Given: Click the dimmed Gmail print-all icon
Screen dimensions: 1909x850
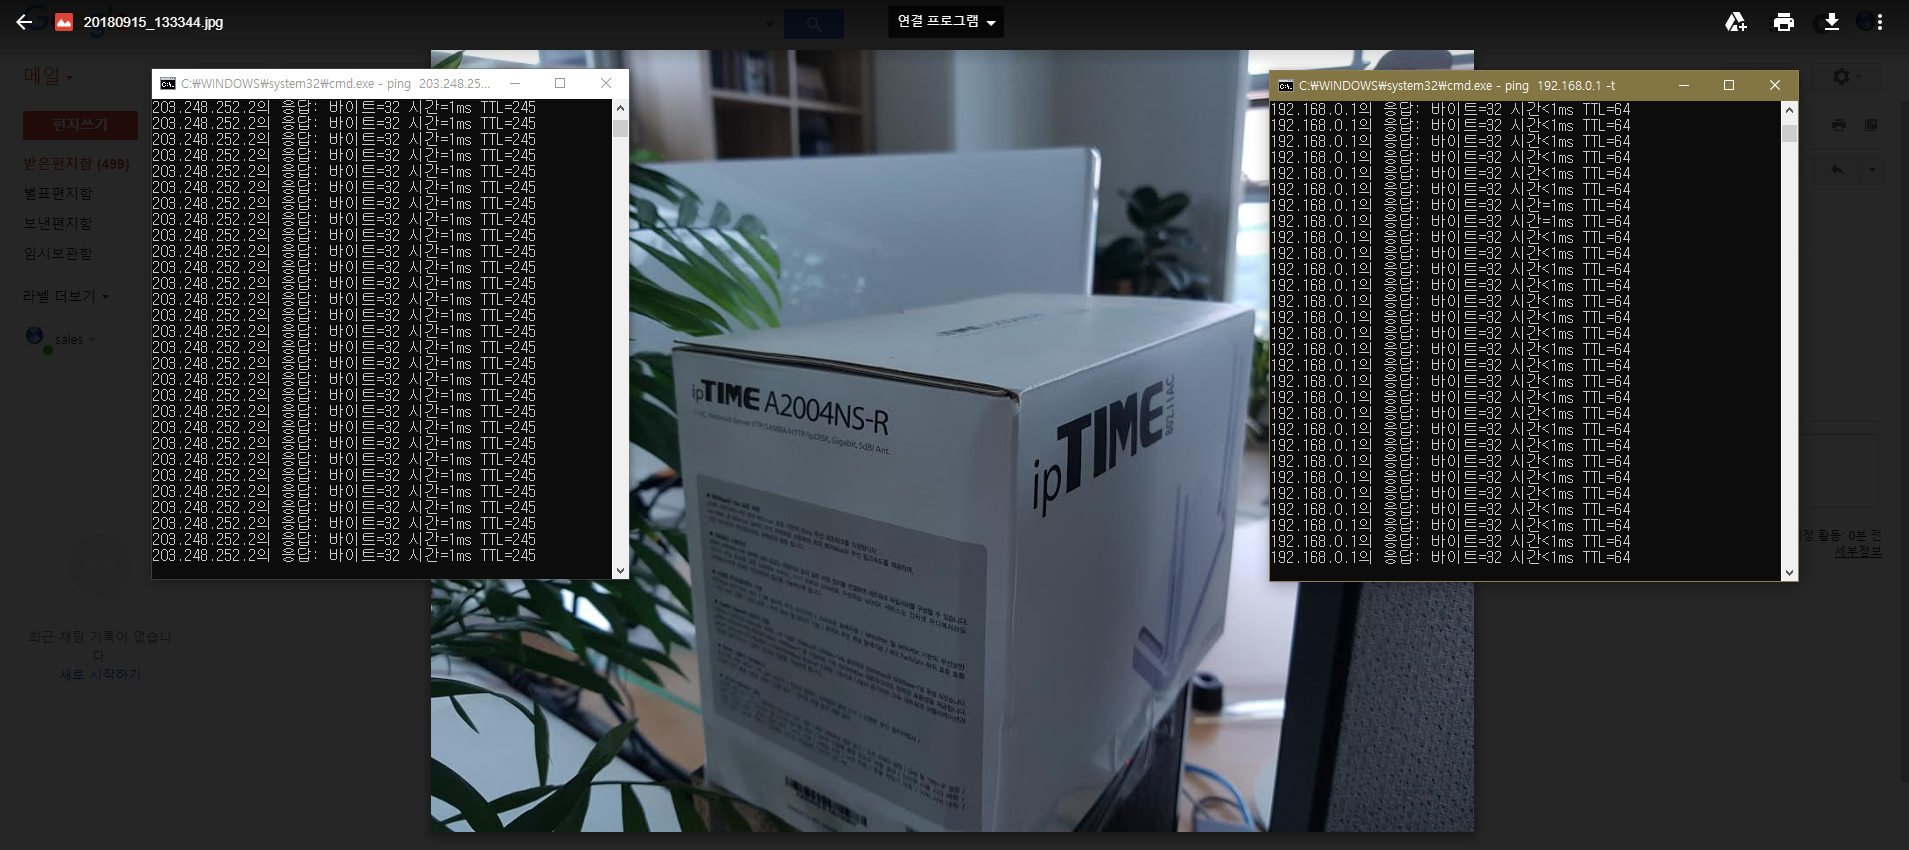Looking at the screenshot, I should (x=1838, y=125).
